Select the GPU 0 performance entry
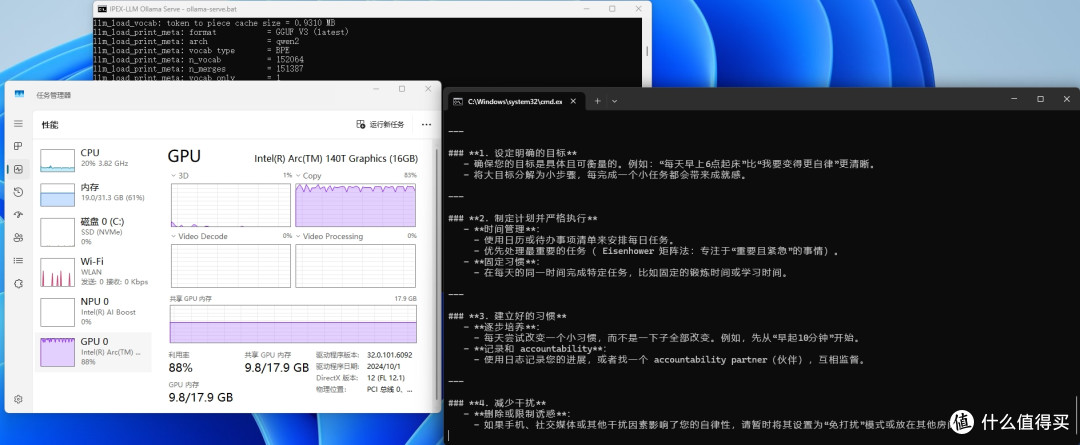The height and width of the screenshot is (445, 1080). 95,351
